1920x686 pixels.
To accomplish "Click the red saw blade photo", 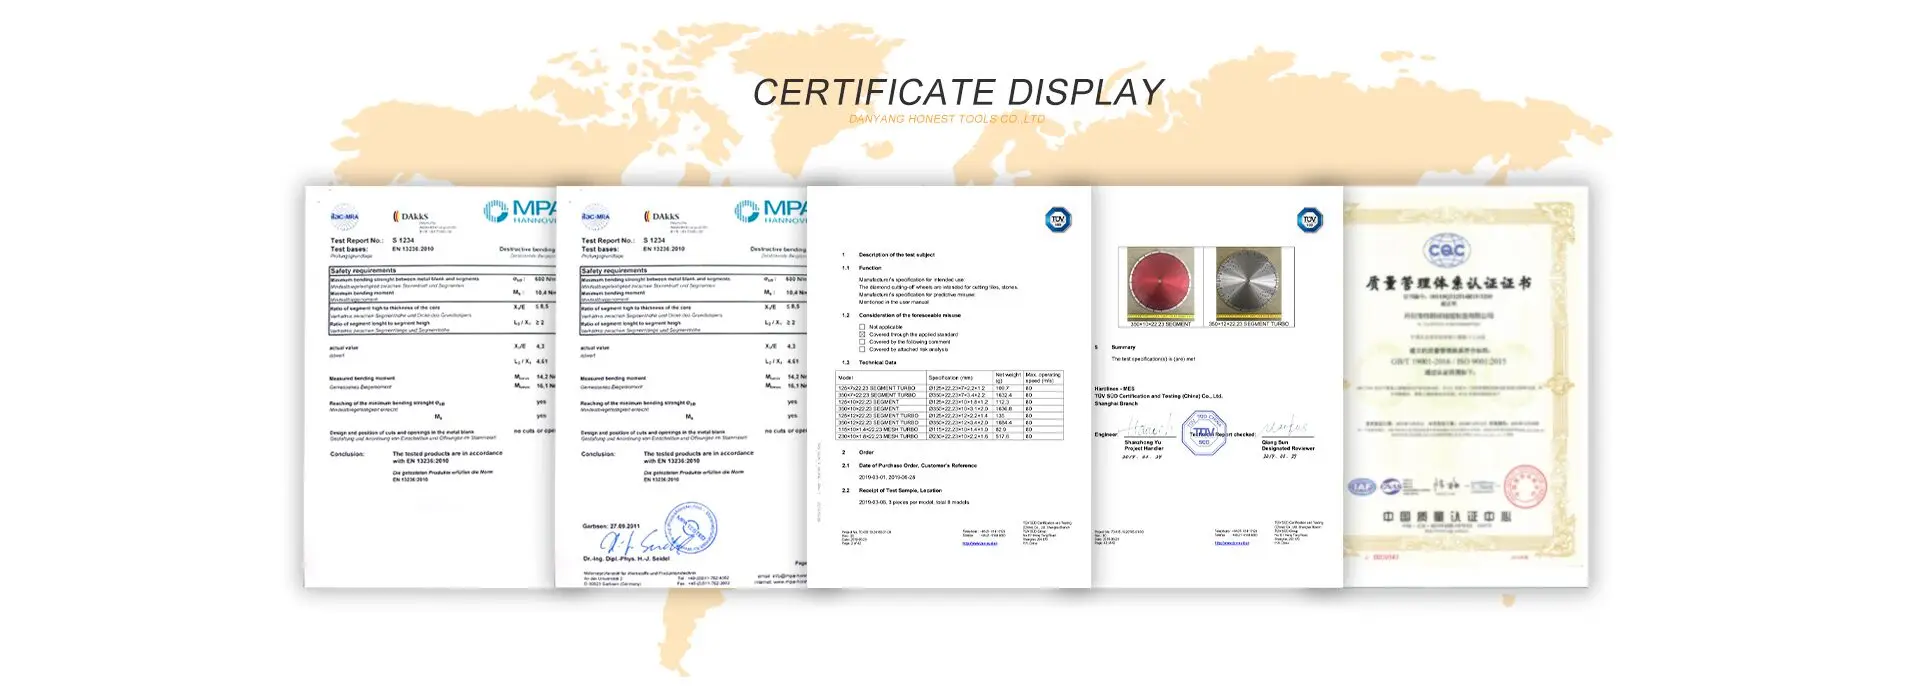I will coord(1160,284).
